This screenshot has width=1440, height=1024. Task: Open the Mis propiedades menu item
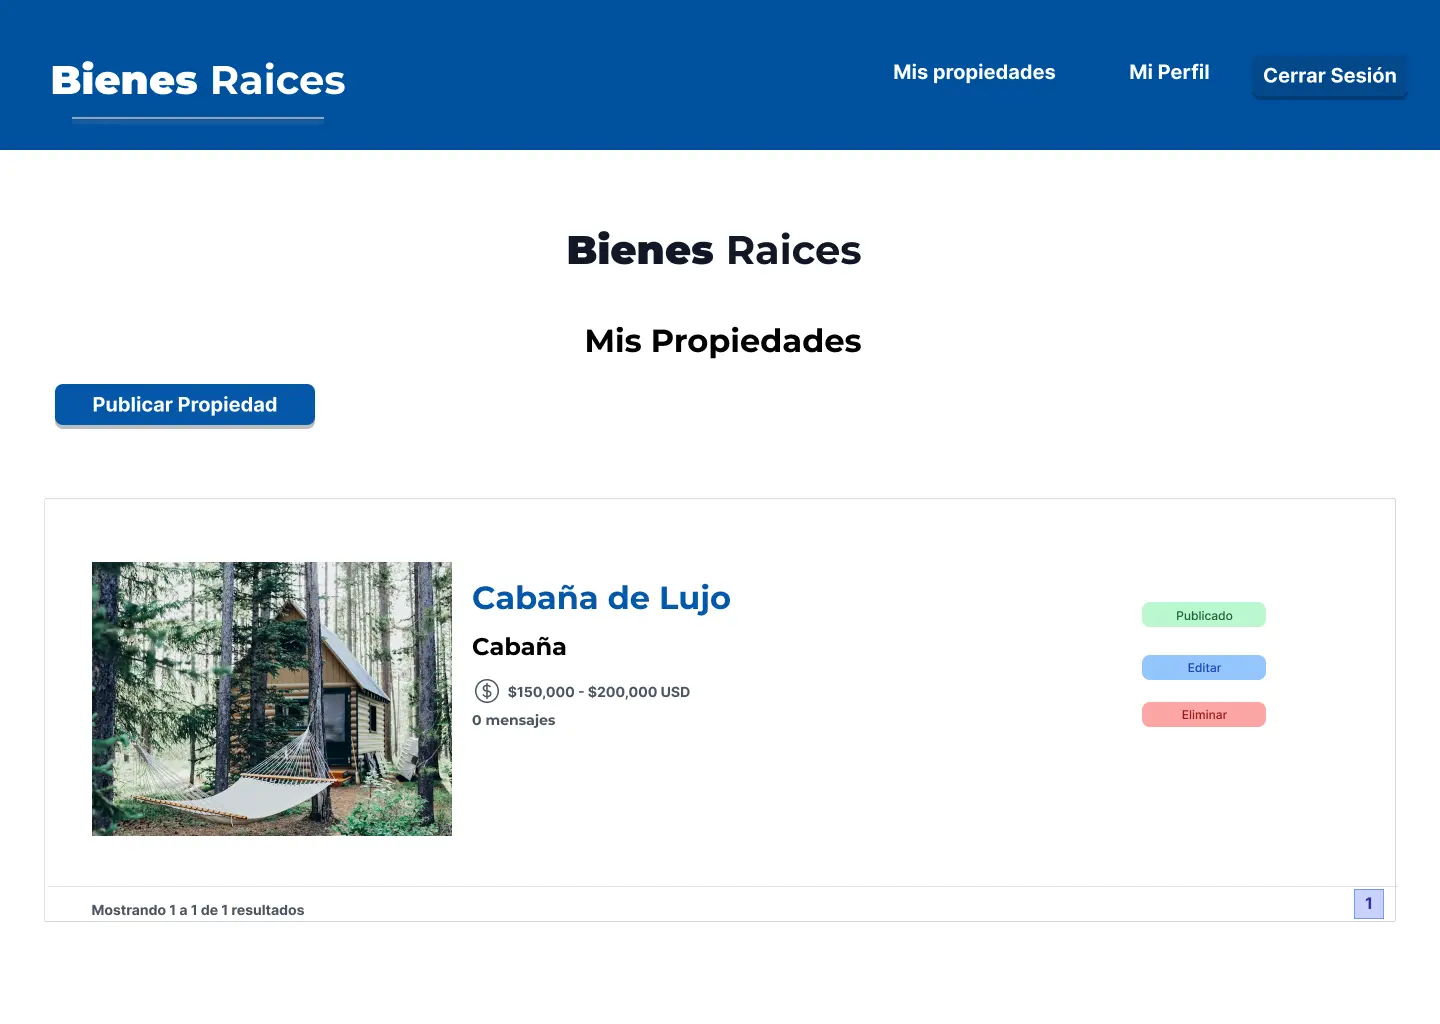[974, 72]
